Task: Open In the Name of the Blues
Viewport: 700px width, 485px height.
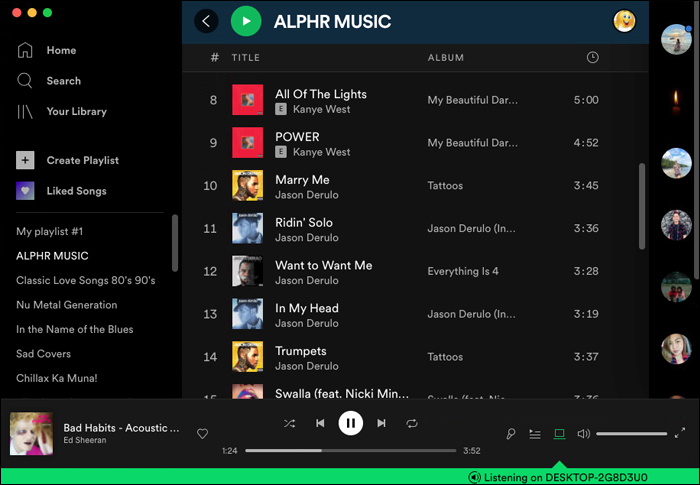Action: (x=75, y=330)
